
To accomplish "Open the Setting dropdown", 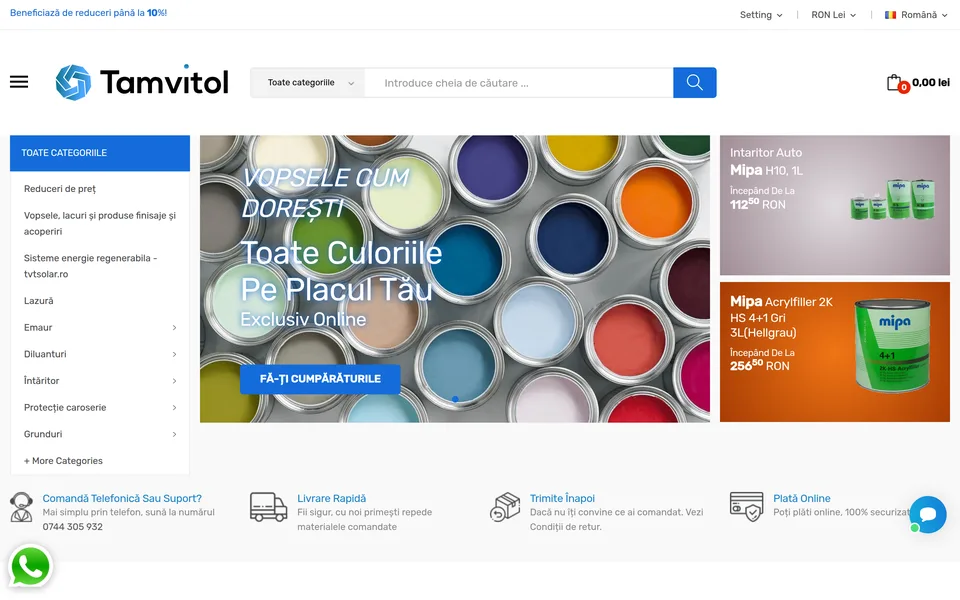I will coord(761,15).
